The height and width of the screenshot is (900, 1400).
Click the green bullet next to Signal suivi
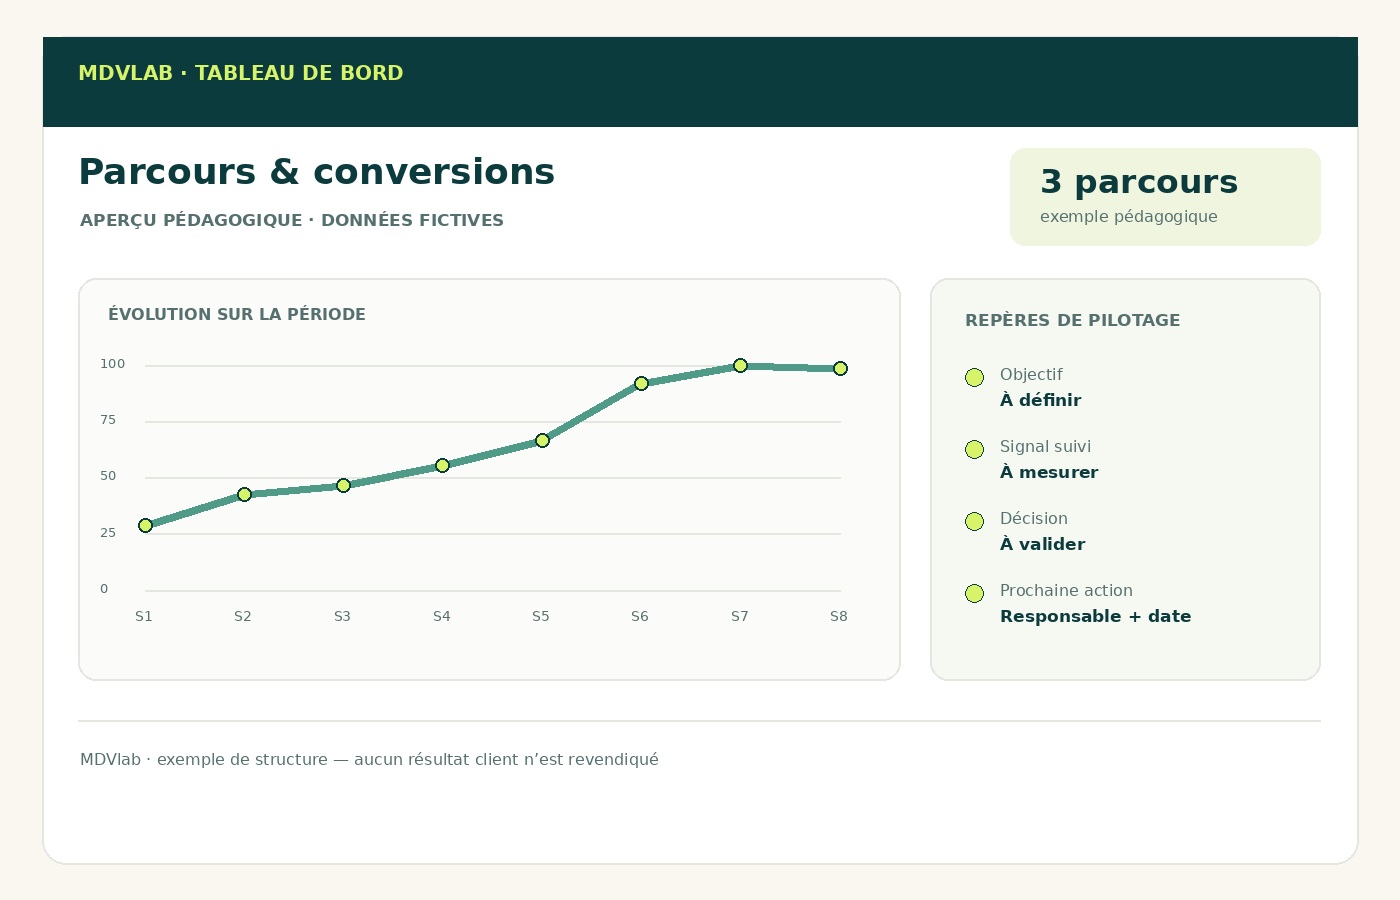coord(974,449)
